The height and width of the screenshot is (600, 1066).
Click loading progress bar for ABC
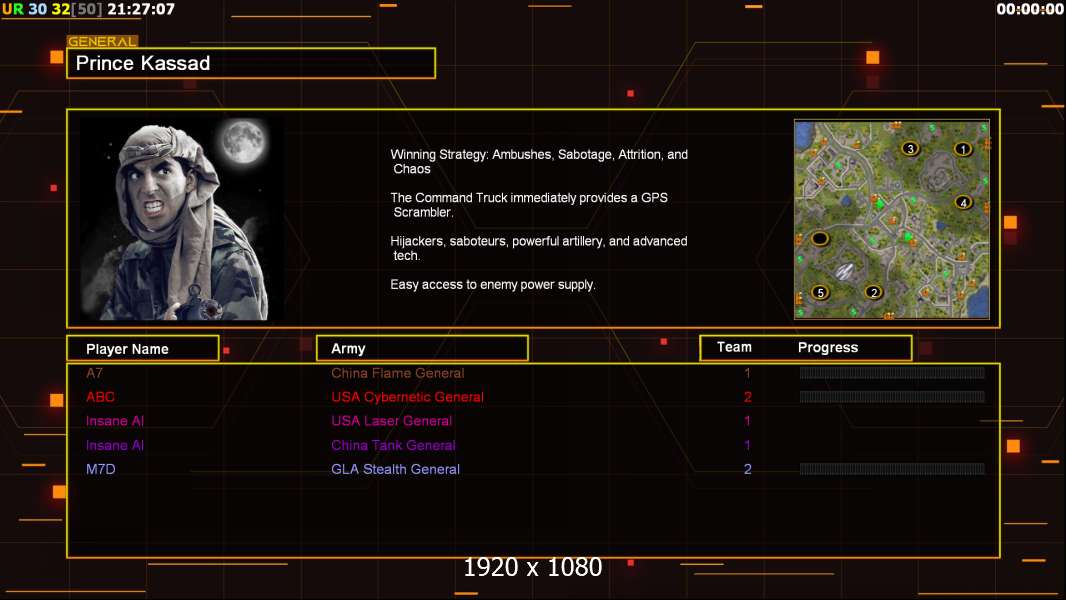coord(892,396)
